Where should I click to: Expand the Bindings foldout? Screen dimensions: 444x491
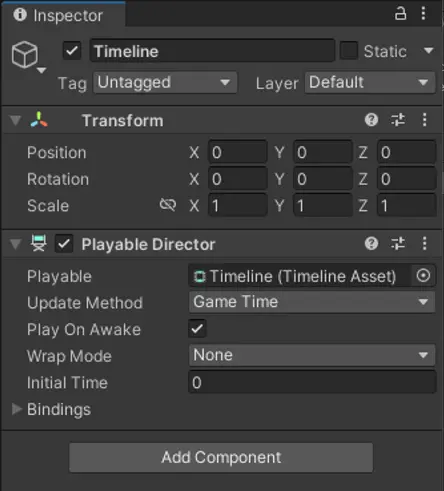coord(51,409)
